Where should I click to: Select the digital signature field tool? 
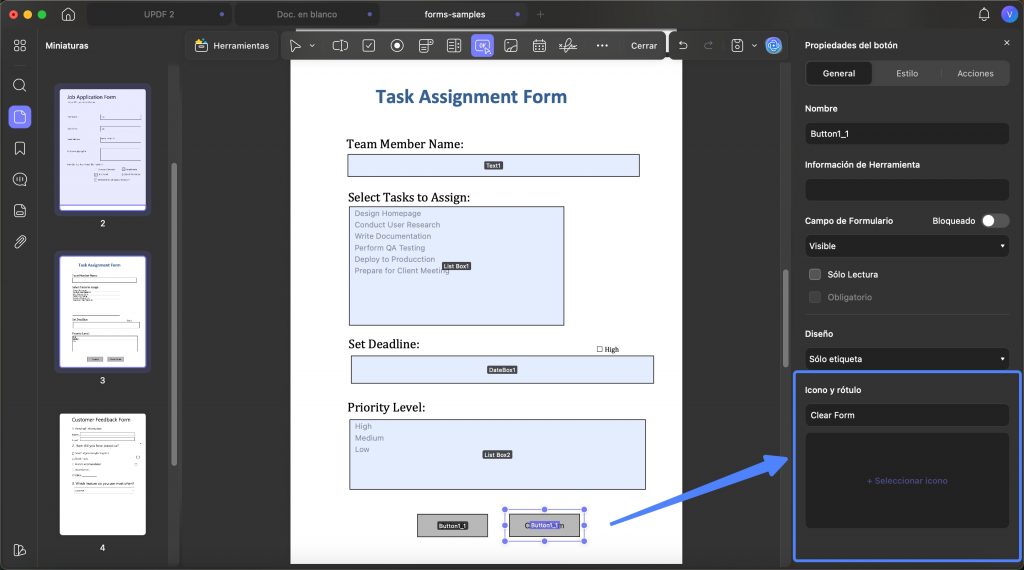[x=568, y=46]
